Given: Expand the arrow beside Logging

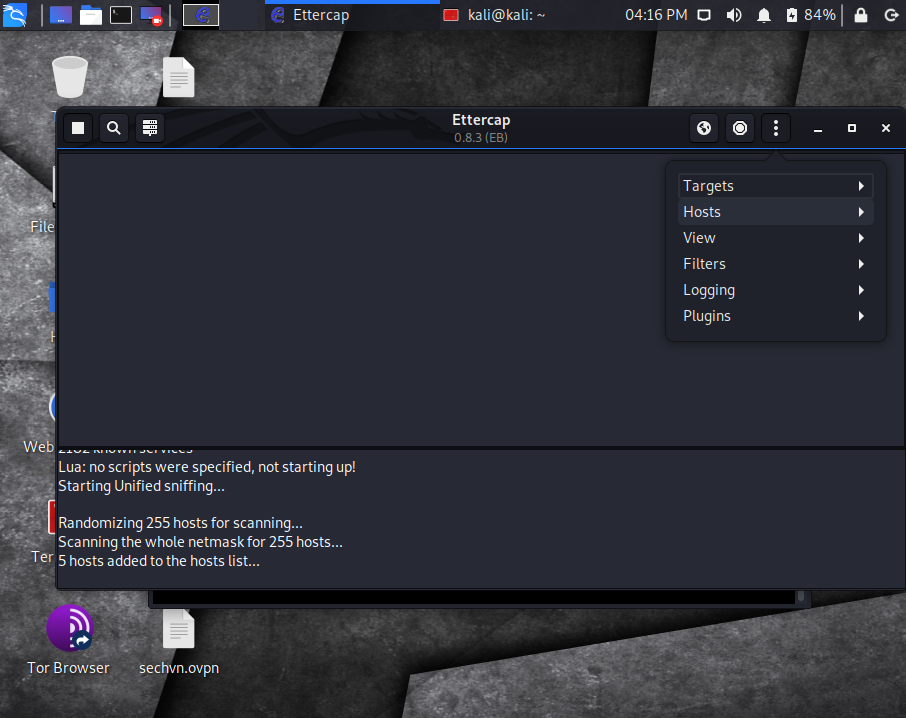Looking at the screenshot, I should coord(861,290).
